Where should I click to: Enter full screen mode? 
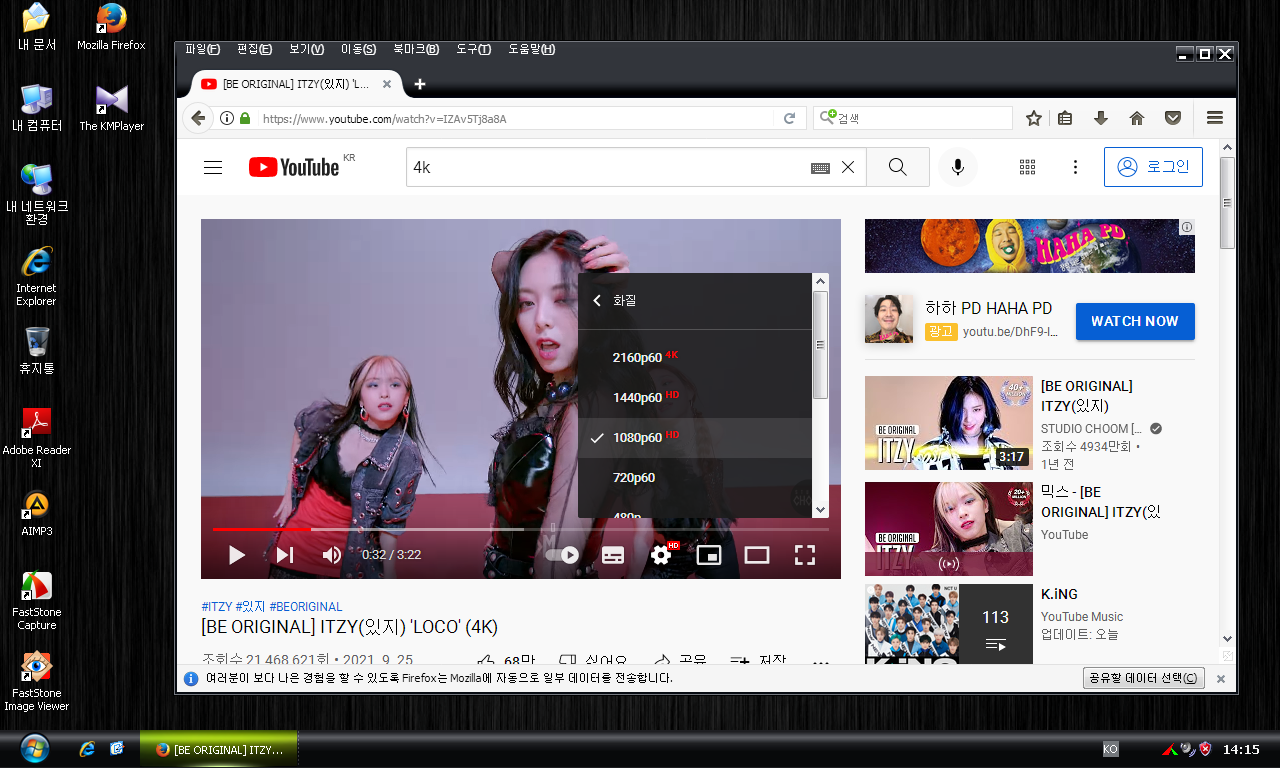[805, 555]
